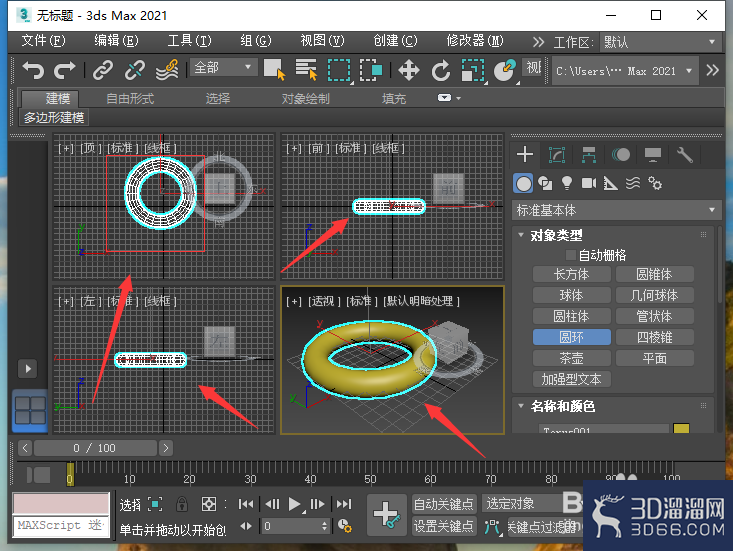Toggle the Selection Lock padlock
The image size is (733, 551).
(x=182, y=504)
